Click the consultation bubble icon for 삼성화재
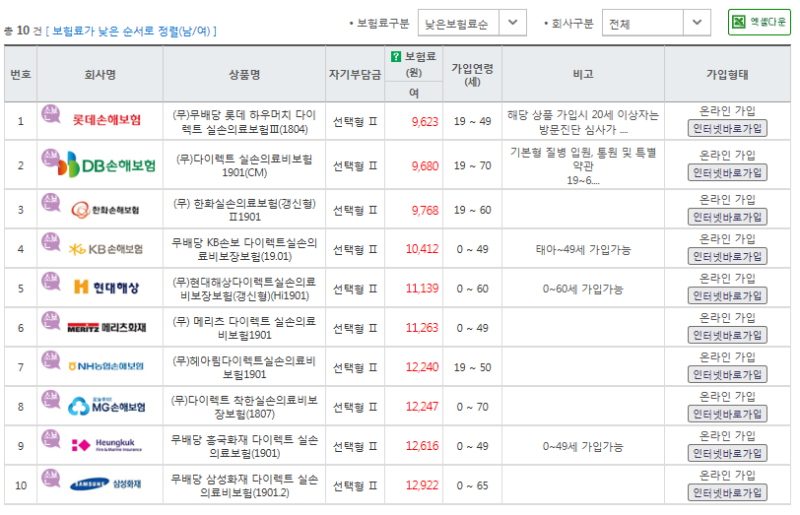Screen dimensions: 800x515 point(51,478)
